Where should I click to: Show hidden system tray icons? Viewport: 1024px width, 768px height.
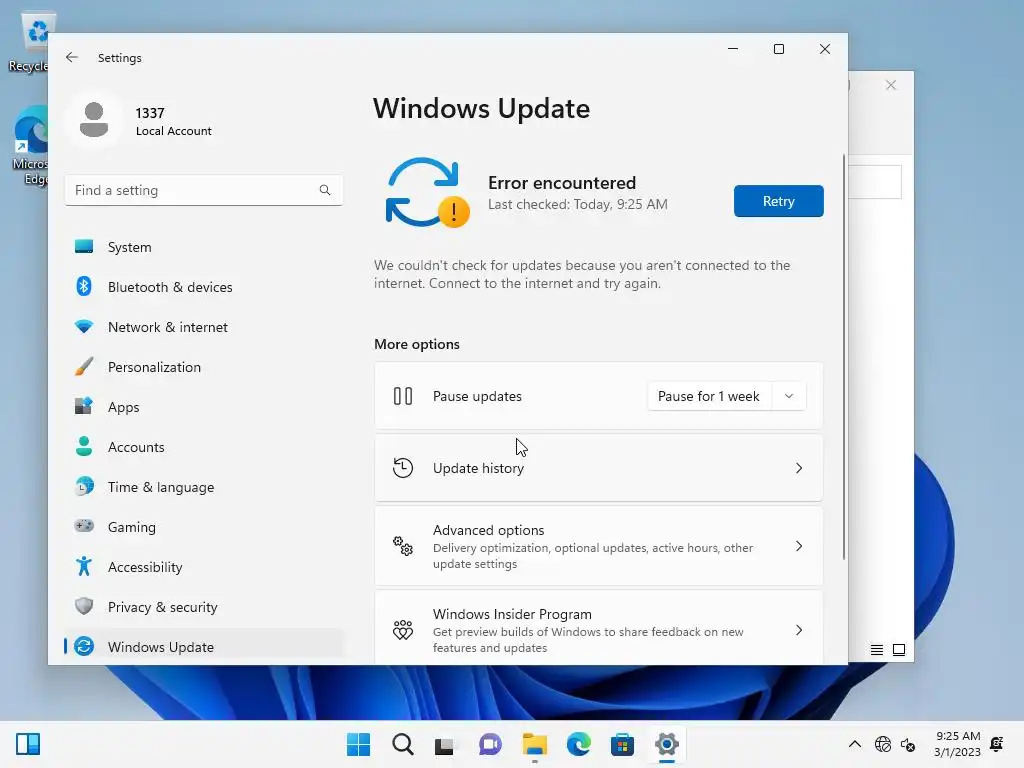(x=854, y=744)
